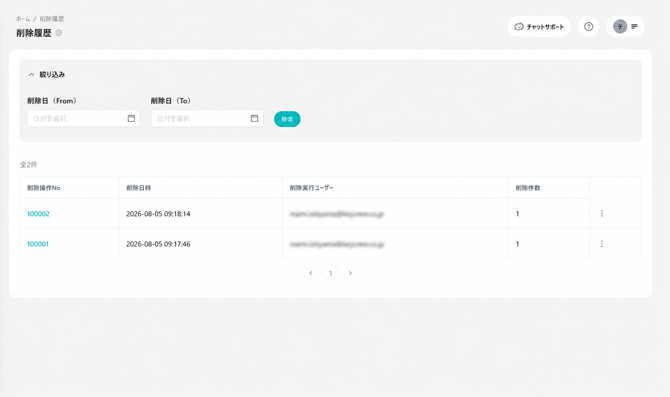
Task: Open the more options menu for row 100002
Action: 602,213
